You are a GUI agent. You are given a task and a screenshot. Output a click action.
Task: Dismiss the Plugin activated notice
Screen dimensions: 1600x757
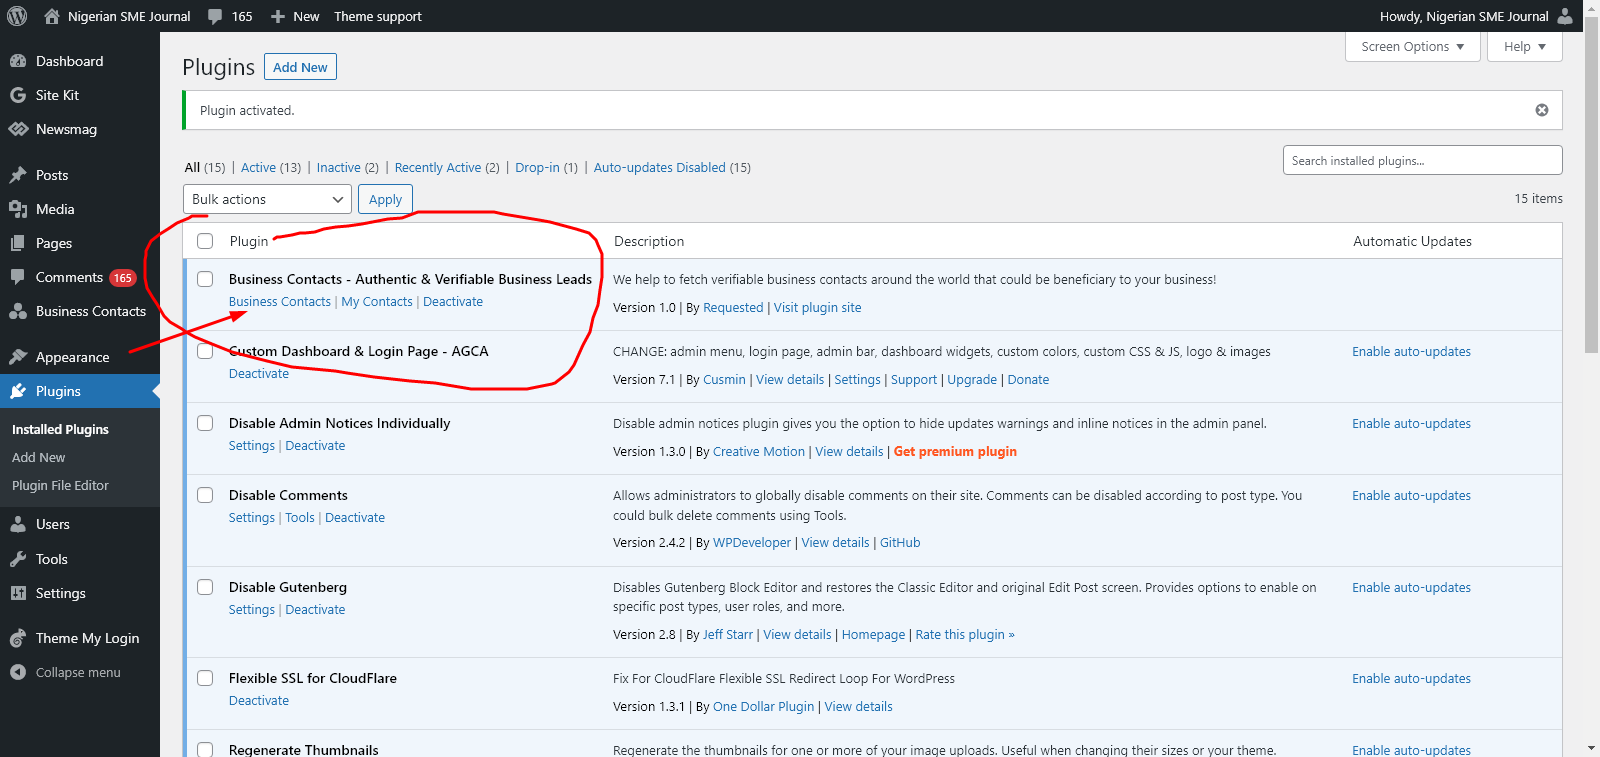point(1542,110)
